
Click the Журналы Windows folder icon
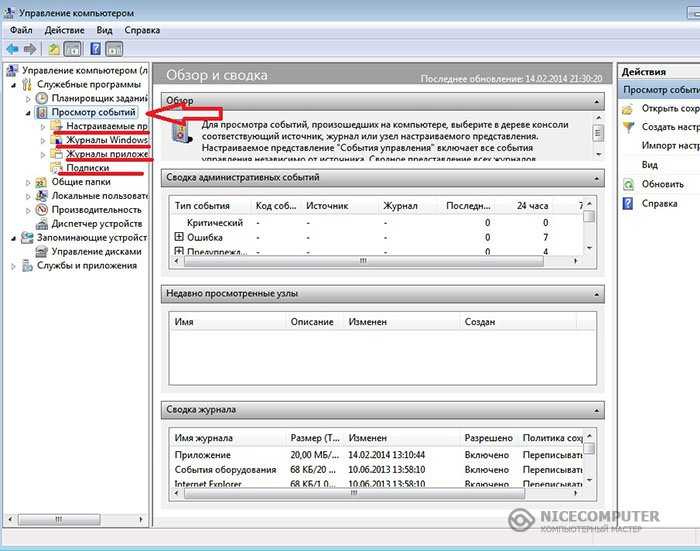56,140
